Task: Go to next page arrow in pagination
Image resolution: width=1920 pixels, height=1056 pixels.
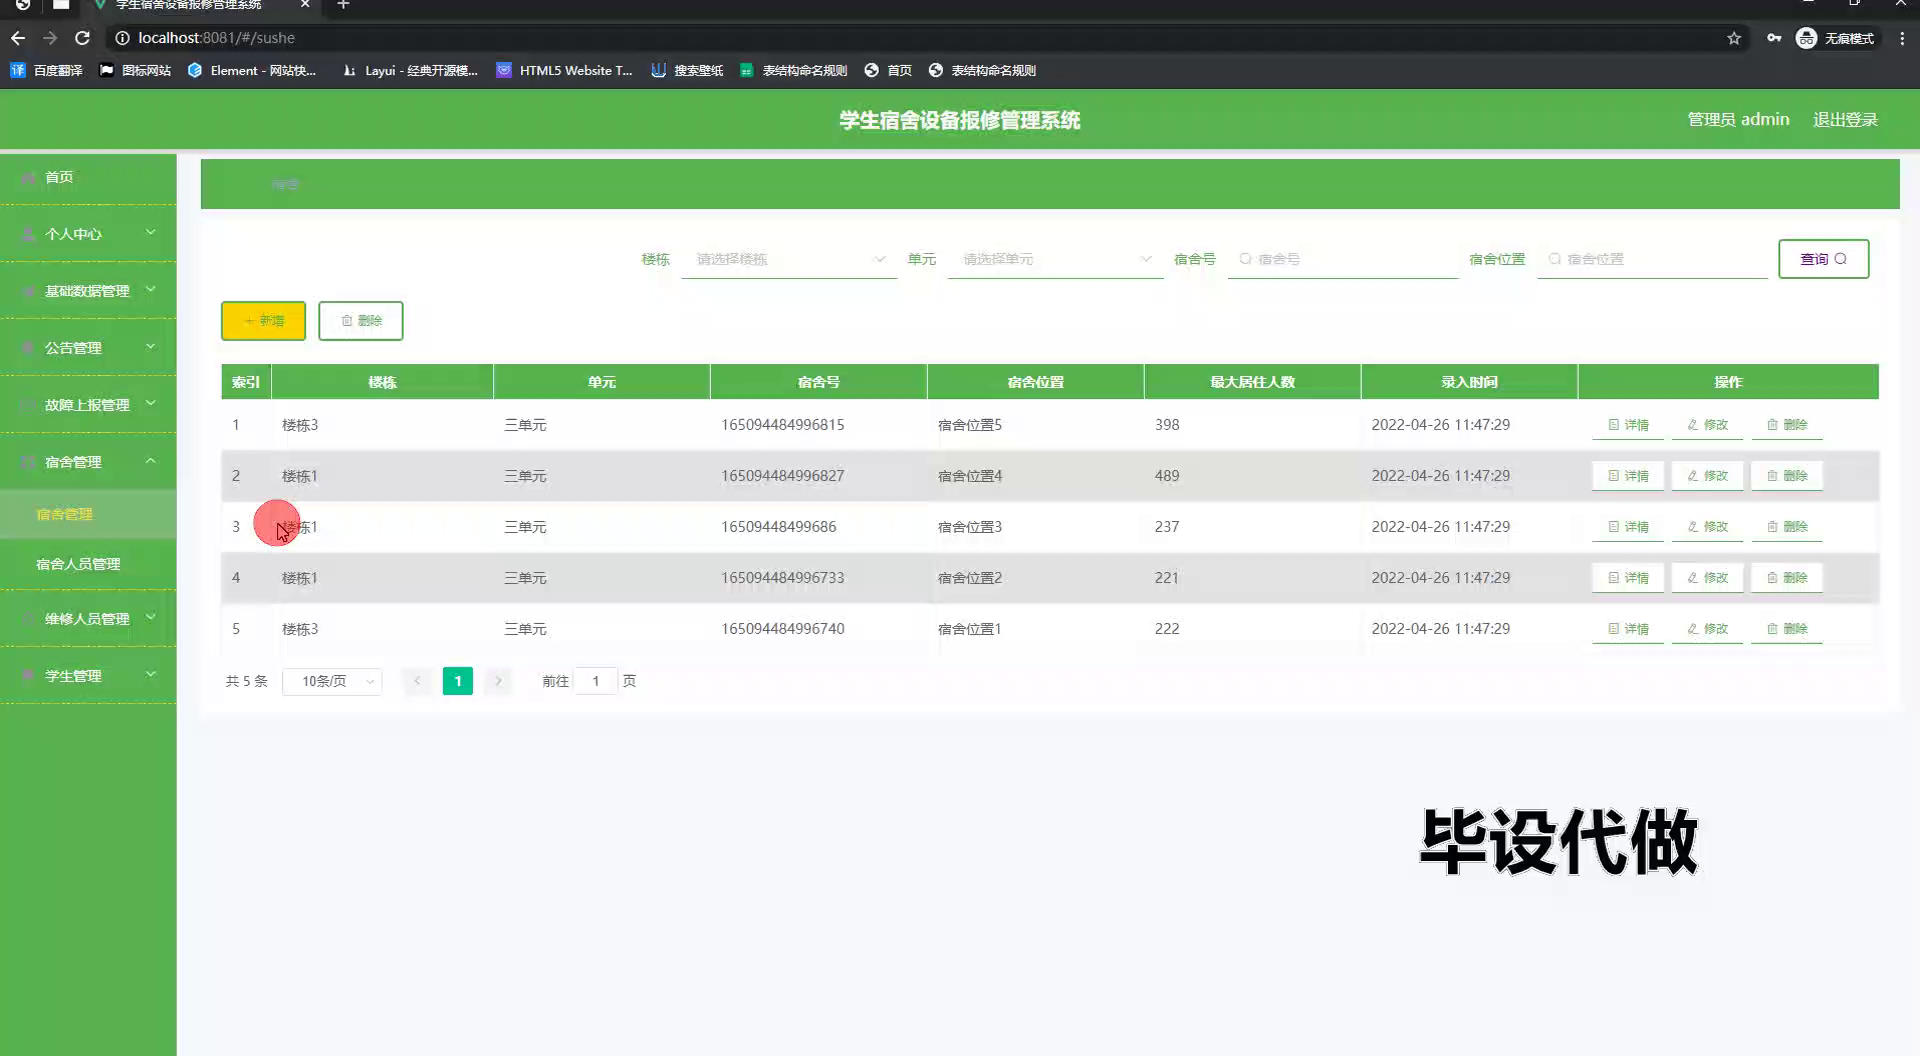Action: (x=498, y=681)
